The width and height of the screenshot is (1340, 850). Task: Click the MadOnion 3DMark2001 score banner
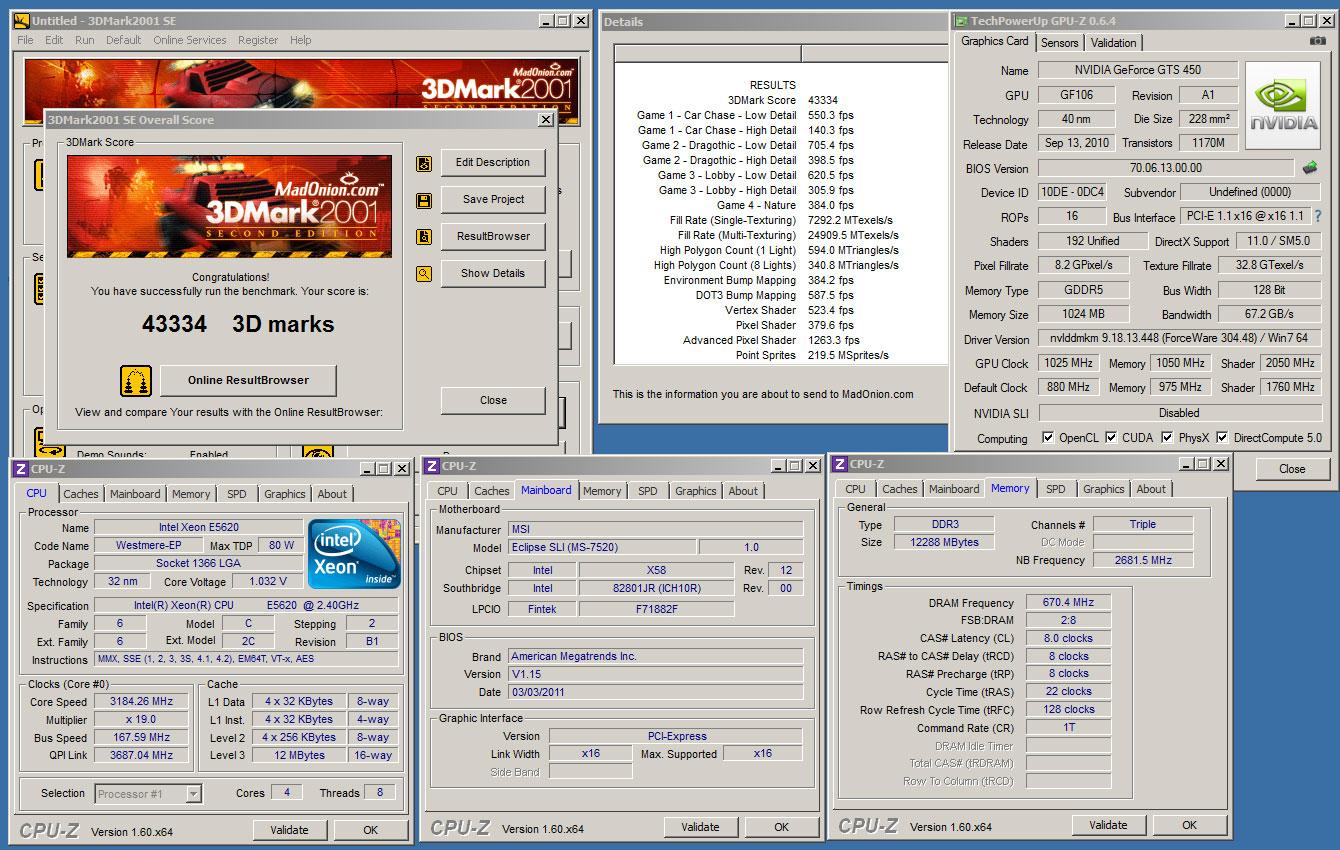tap(230, 207)
